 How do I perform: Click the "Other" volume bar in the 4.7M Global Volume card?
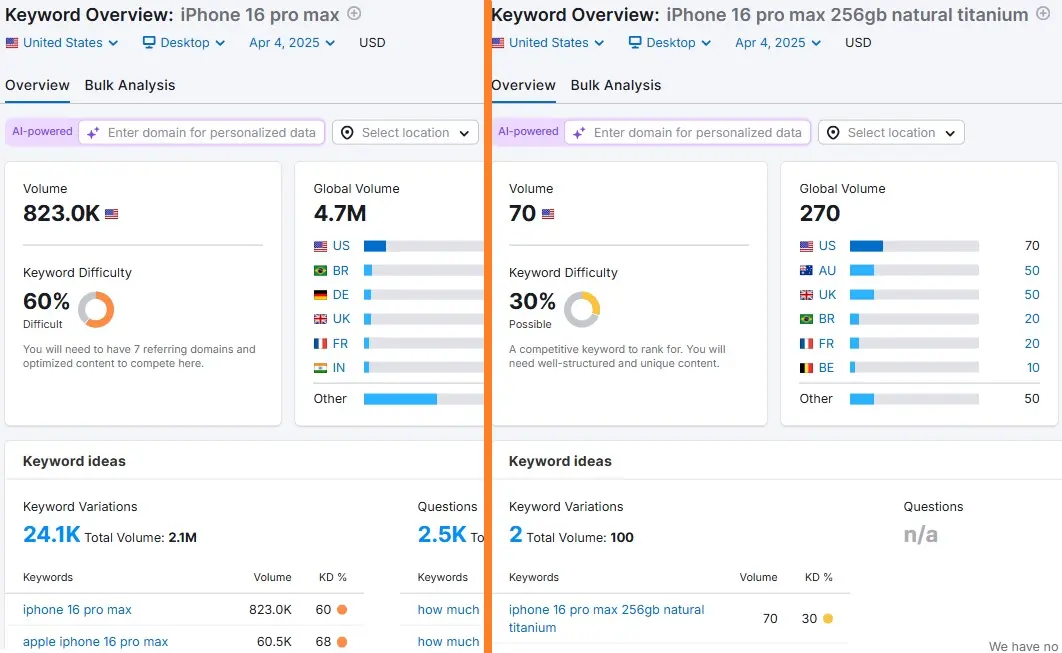point(400,399)
